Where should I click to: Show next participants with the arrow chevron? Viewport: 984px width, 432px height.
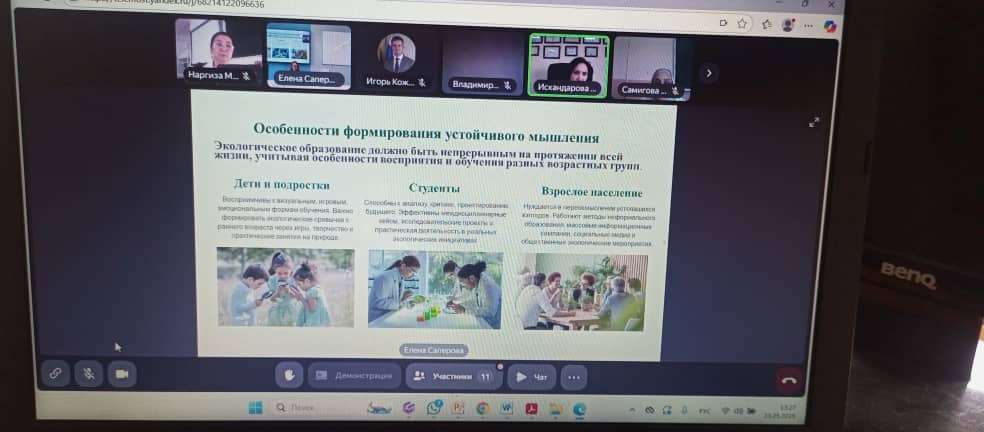(709, 73)
